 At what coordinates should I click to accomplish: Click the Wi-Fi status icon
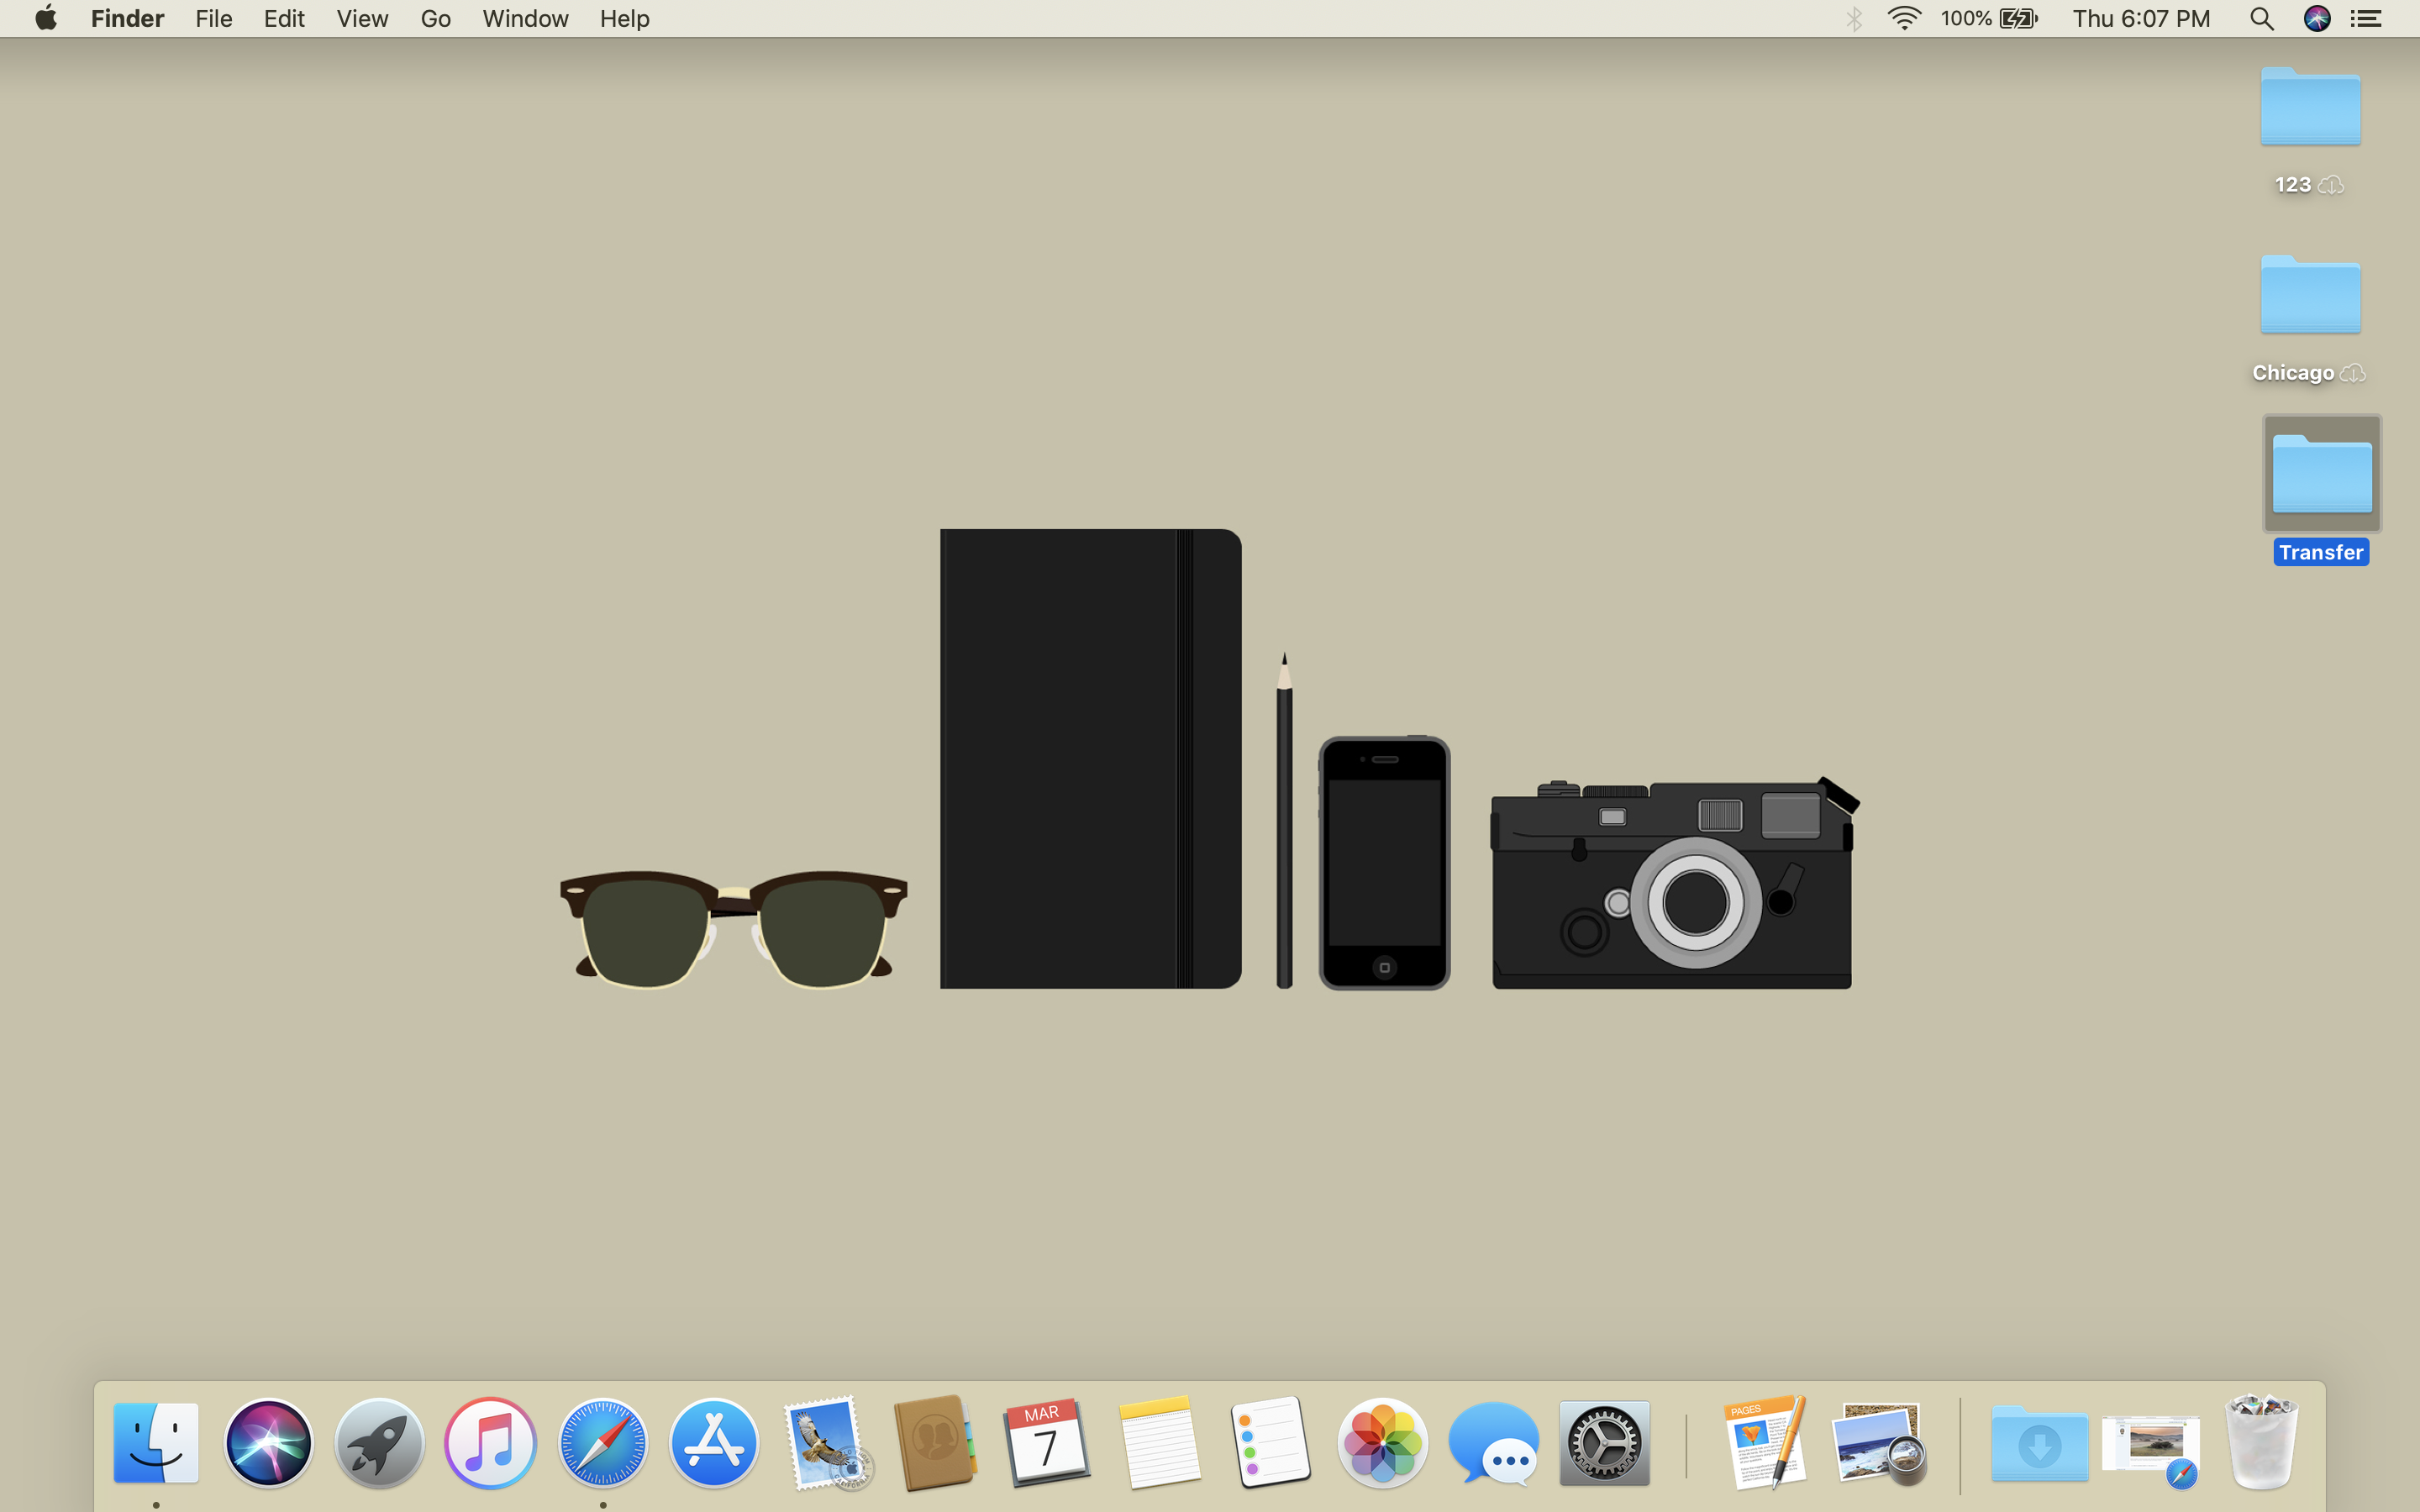point(1904,19)
